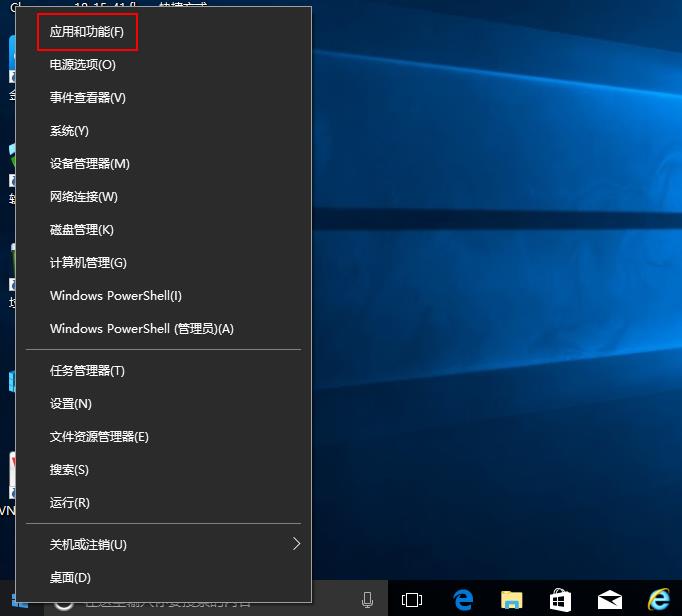Start 任务管理器(T) from the menu
The width and height of the screenshot is (682, 616).
88,371
